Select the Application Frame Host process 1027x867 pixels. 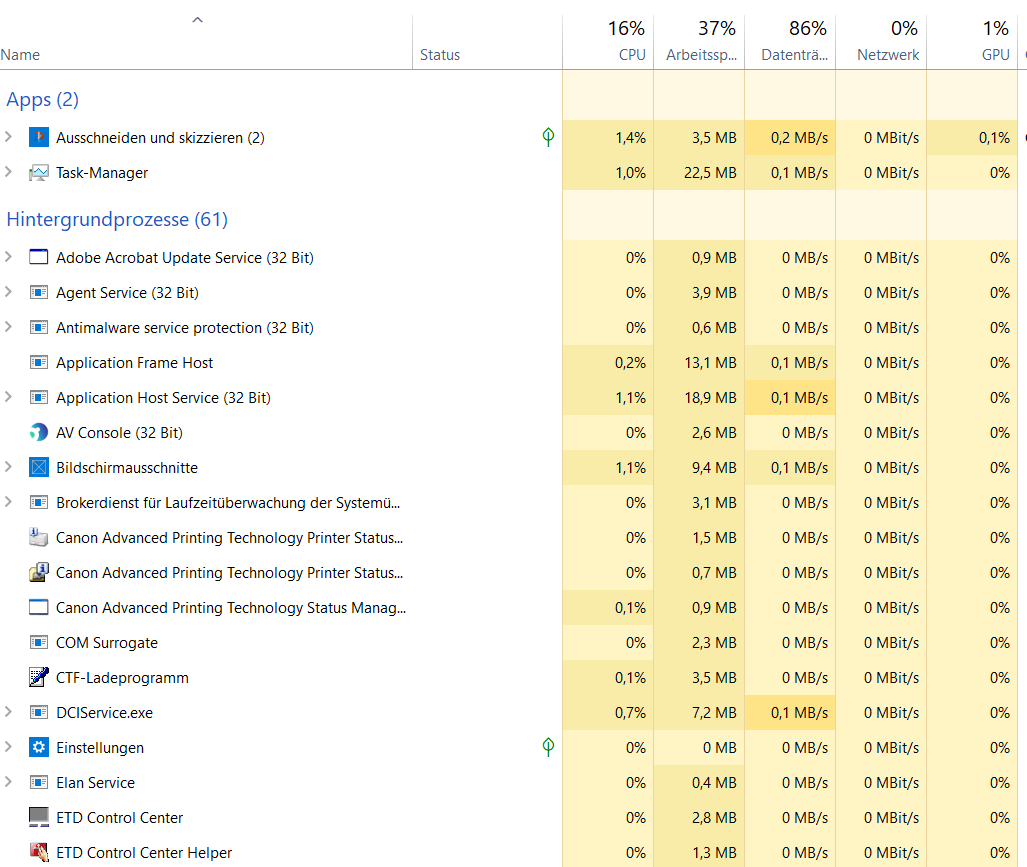[x=134, y=363]
